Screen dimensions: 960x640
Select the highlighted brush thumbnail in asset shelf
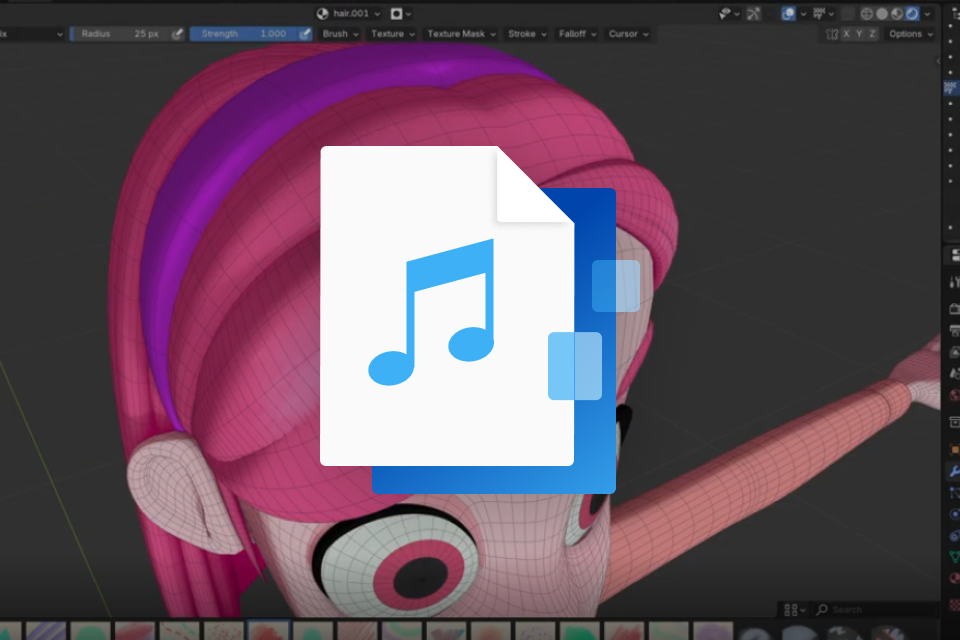click(269, 631)
